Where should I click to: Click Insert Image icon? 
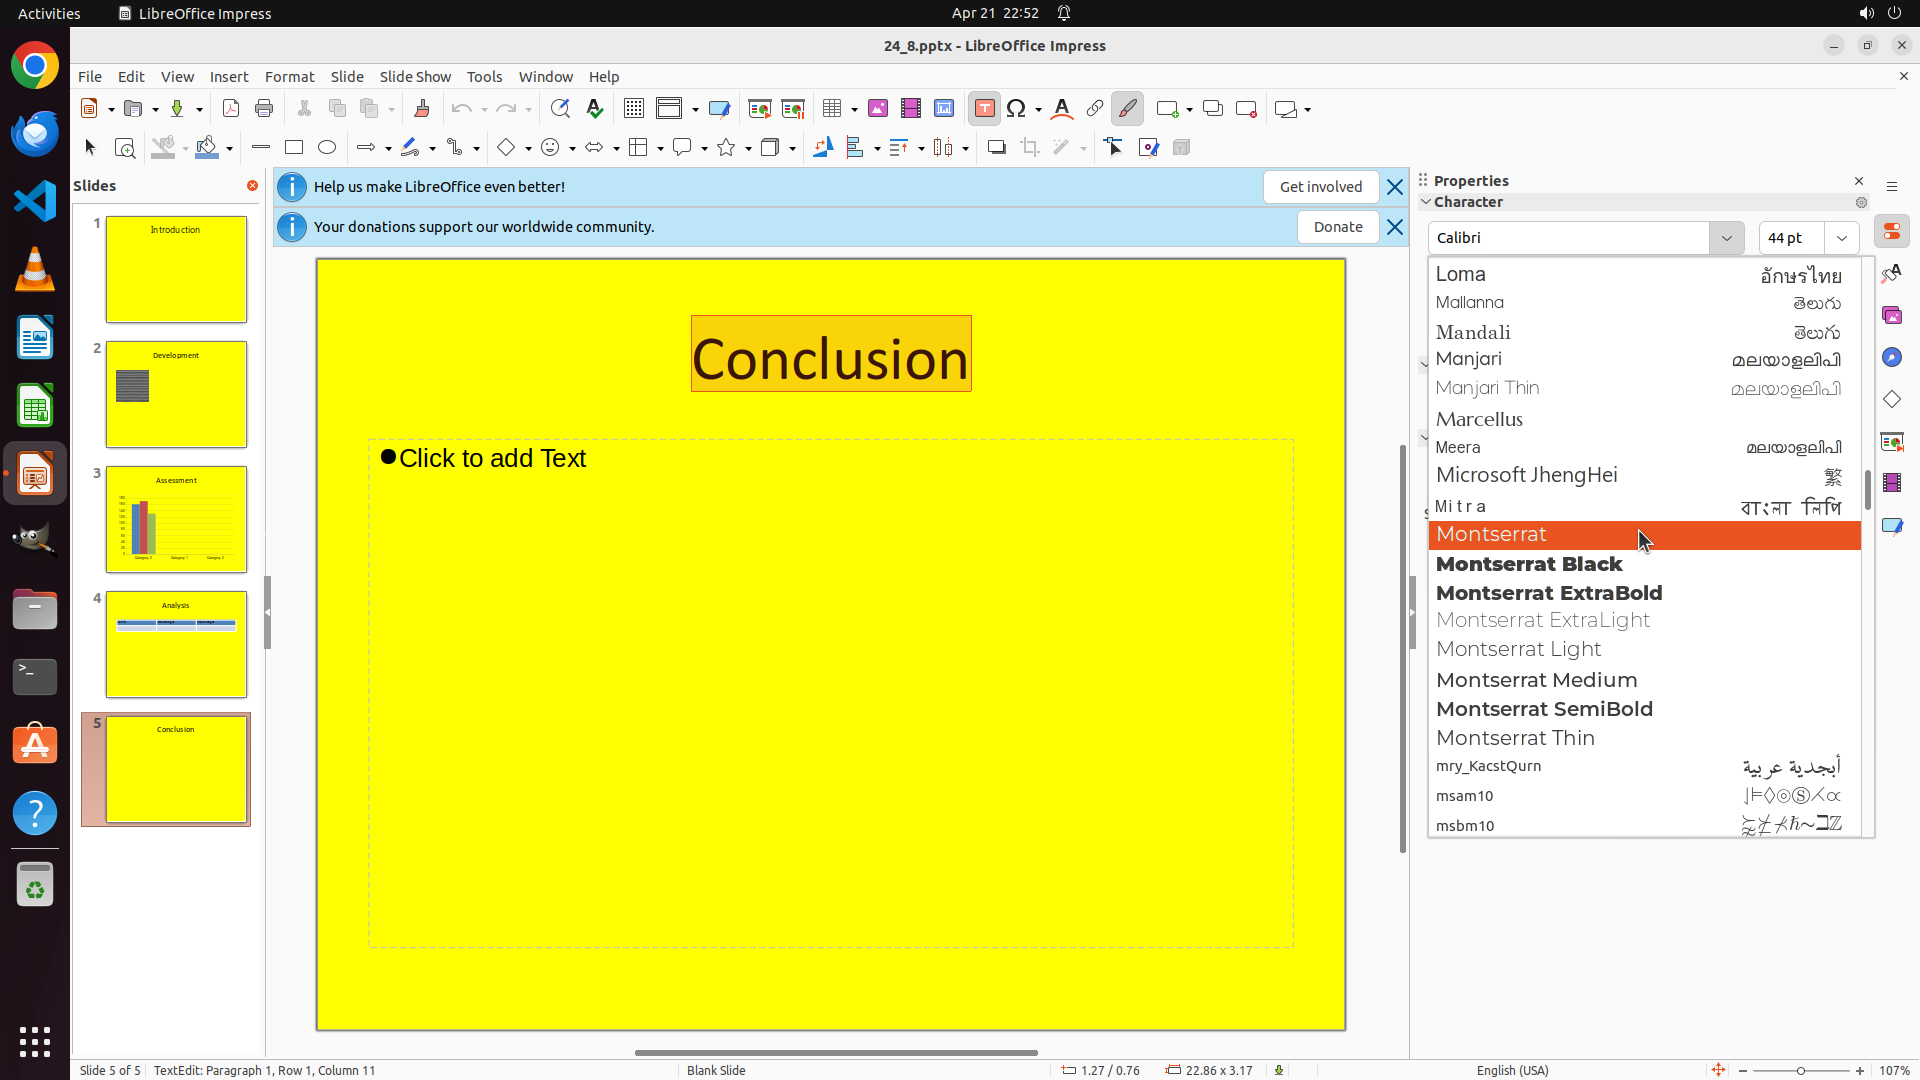pyautogui.click(x=878, y=109)
